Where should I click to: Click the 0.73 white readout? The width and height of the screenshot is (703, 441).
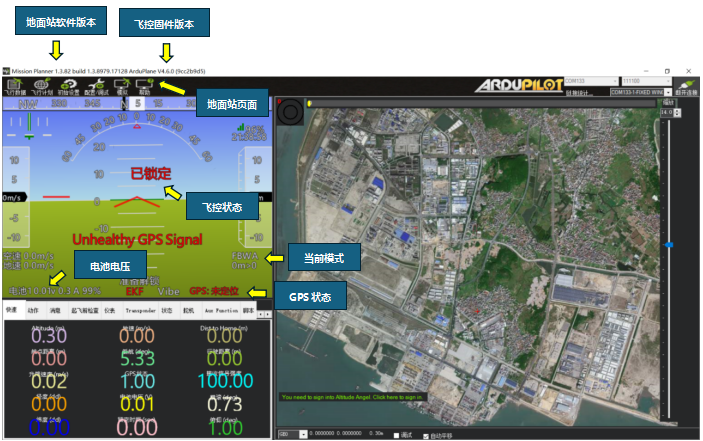click(x=224, y=404)
